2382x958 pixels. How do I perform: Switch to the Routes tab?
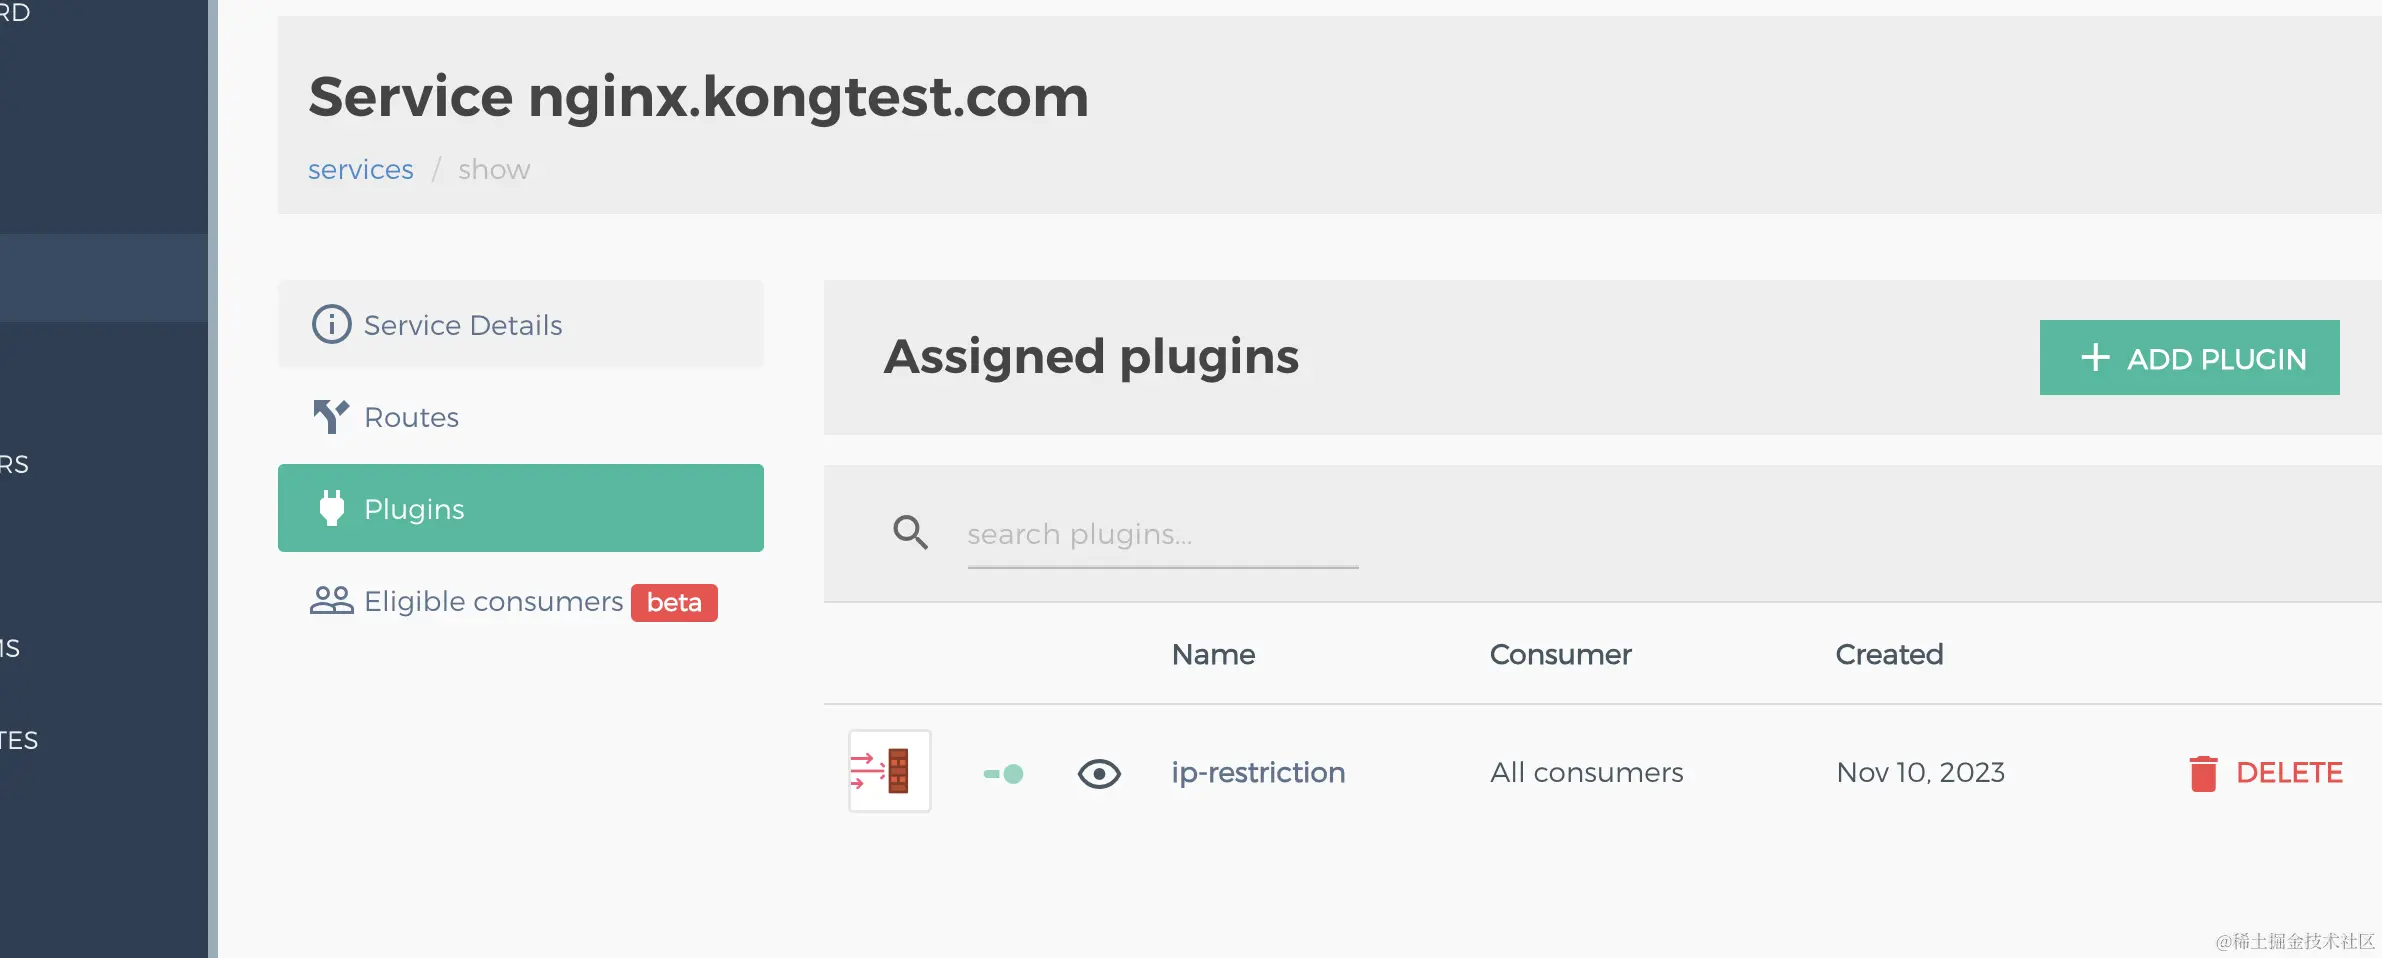click(x=411, y=417)
